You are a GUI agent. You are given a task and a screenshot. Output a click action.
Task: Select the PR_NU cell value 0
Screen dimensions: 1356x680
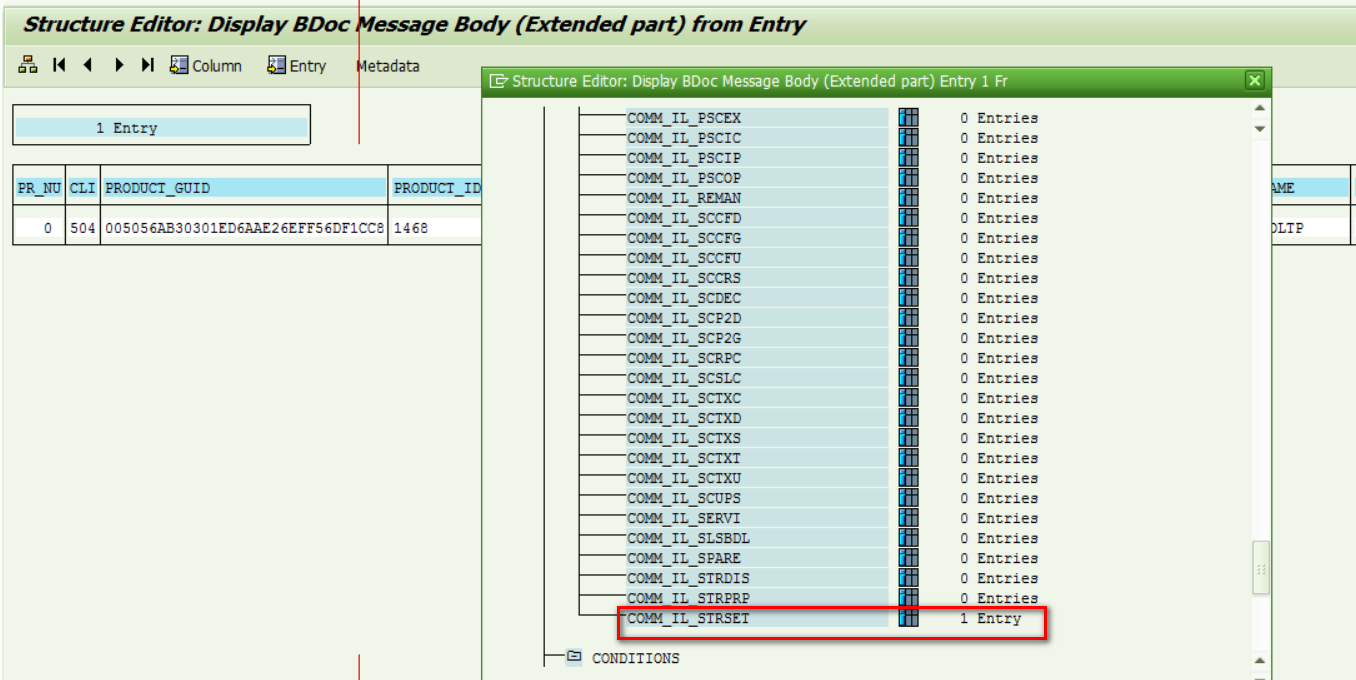[x=39, y=228]
